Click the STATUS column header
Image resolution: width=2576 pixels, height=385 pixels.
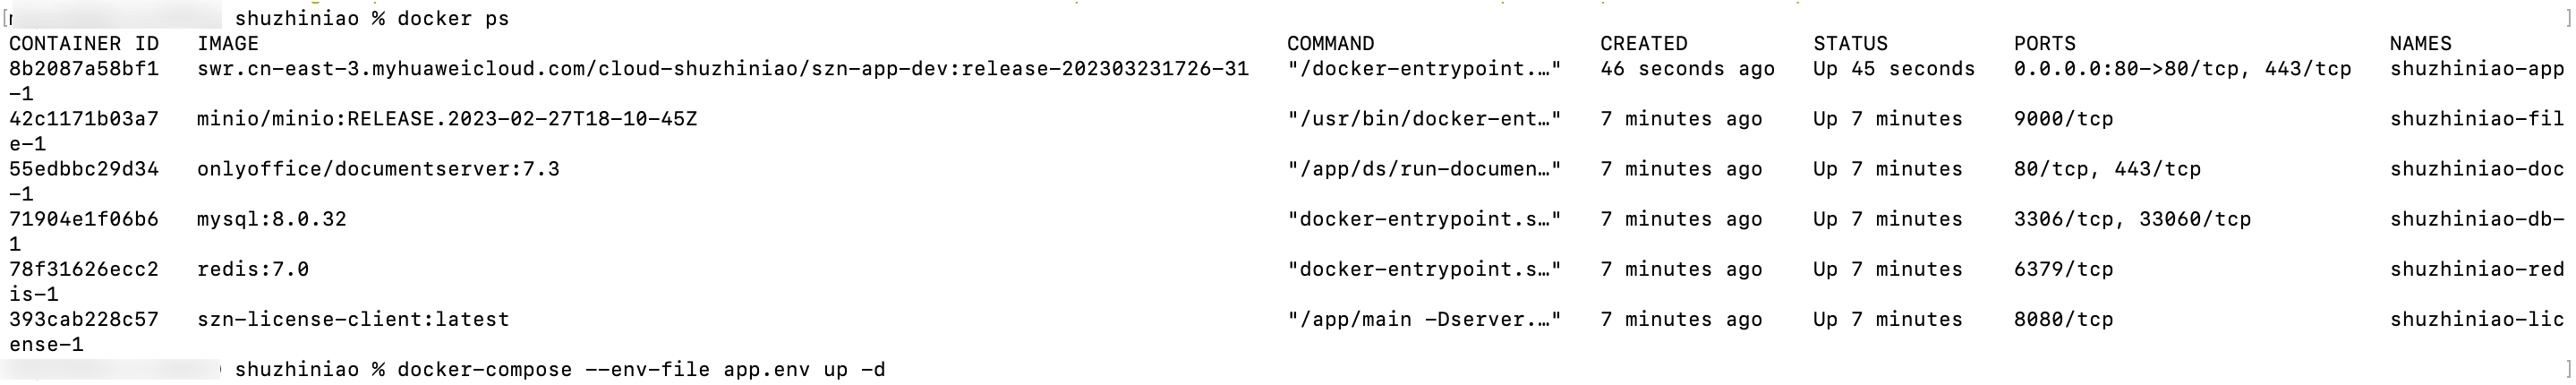pyautogui.click(x=1850, y=44)
